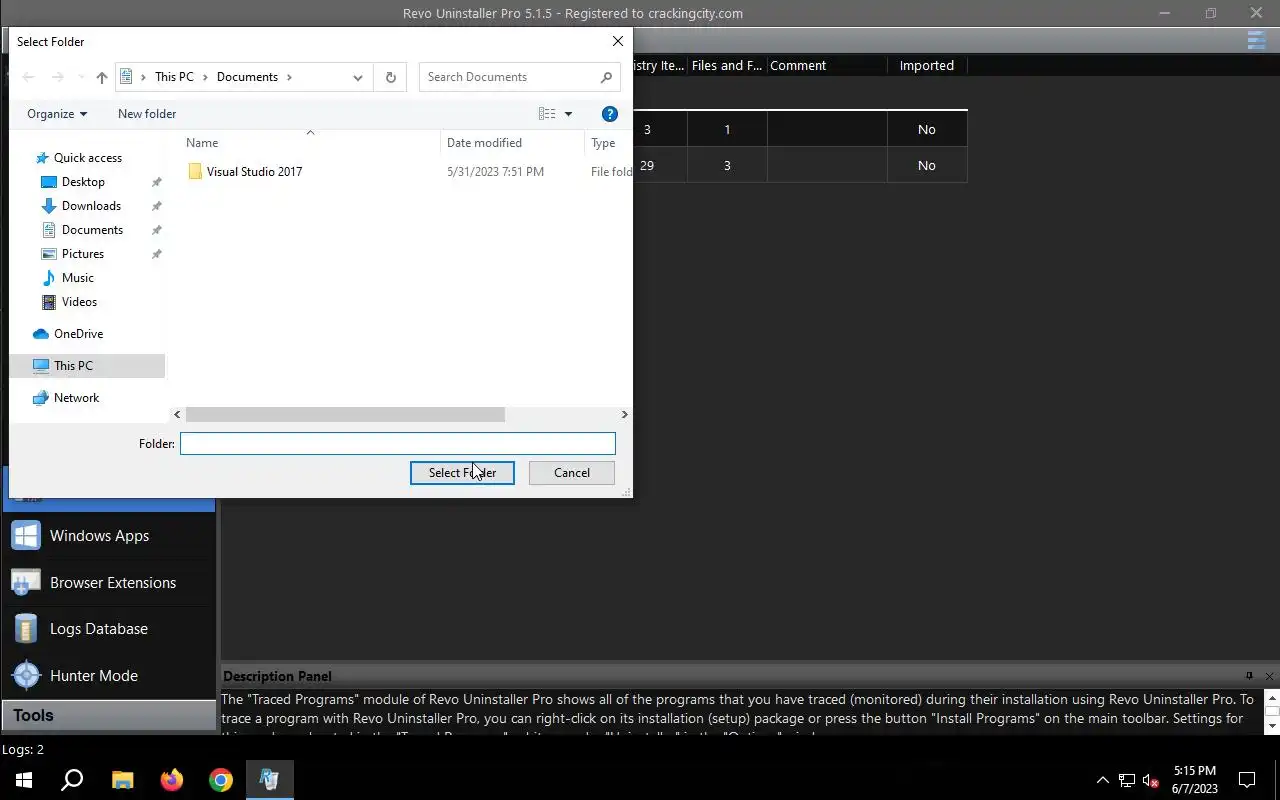Screen dimensions: 1280x800
Task: Open the Organize menu
Action: (57, 114)
